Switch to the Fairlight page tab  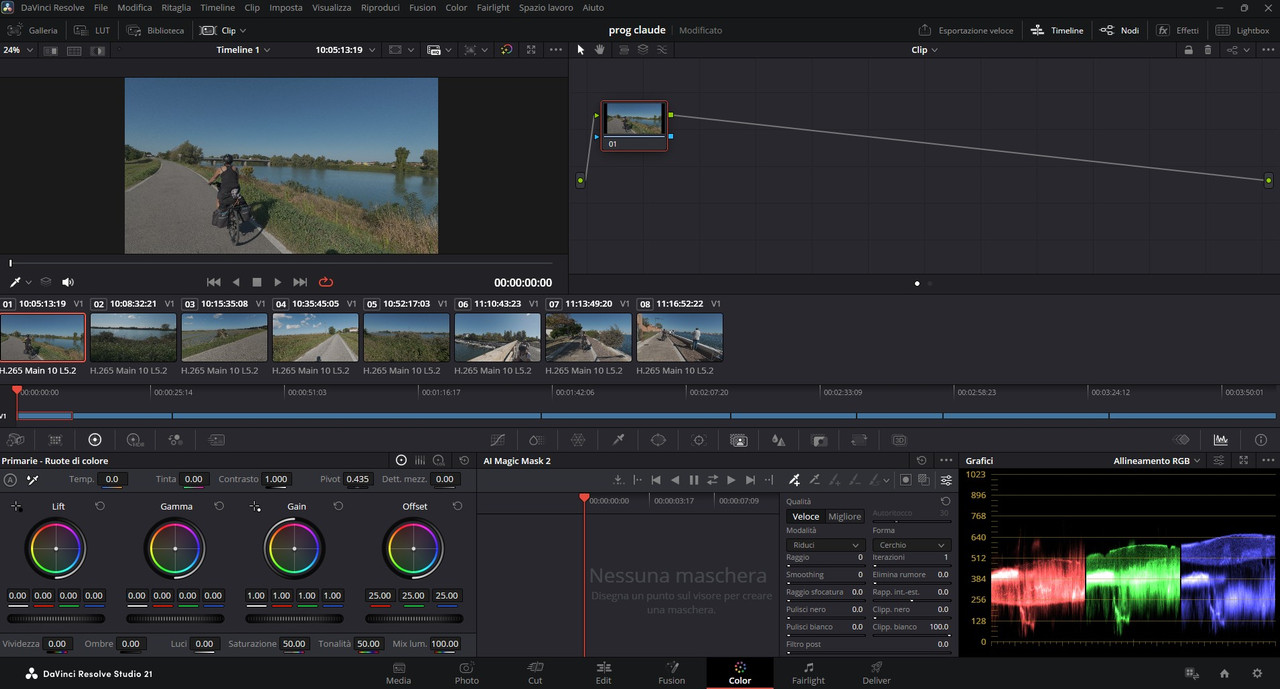coord(808,673)
